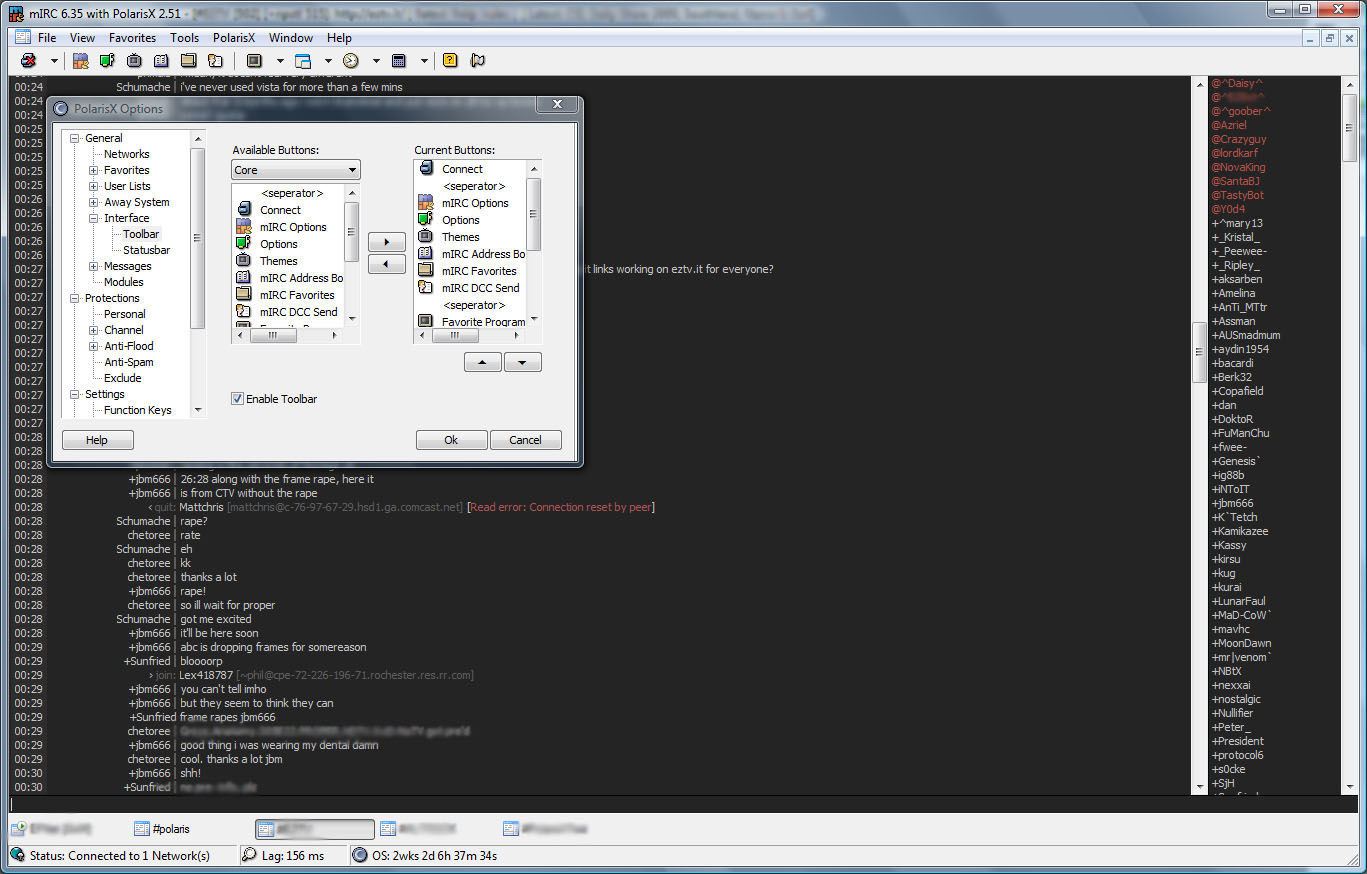Click the add-button right arrow
Viewport: 1367px width, 874px height.
(387, 242)
